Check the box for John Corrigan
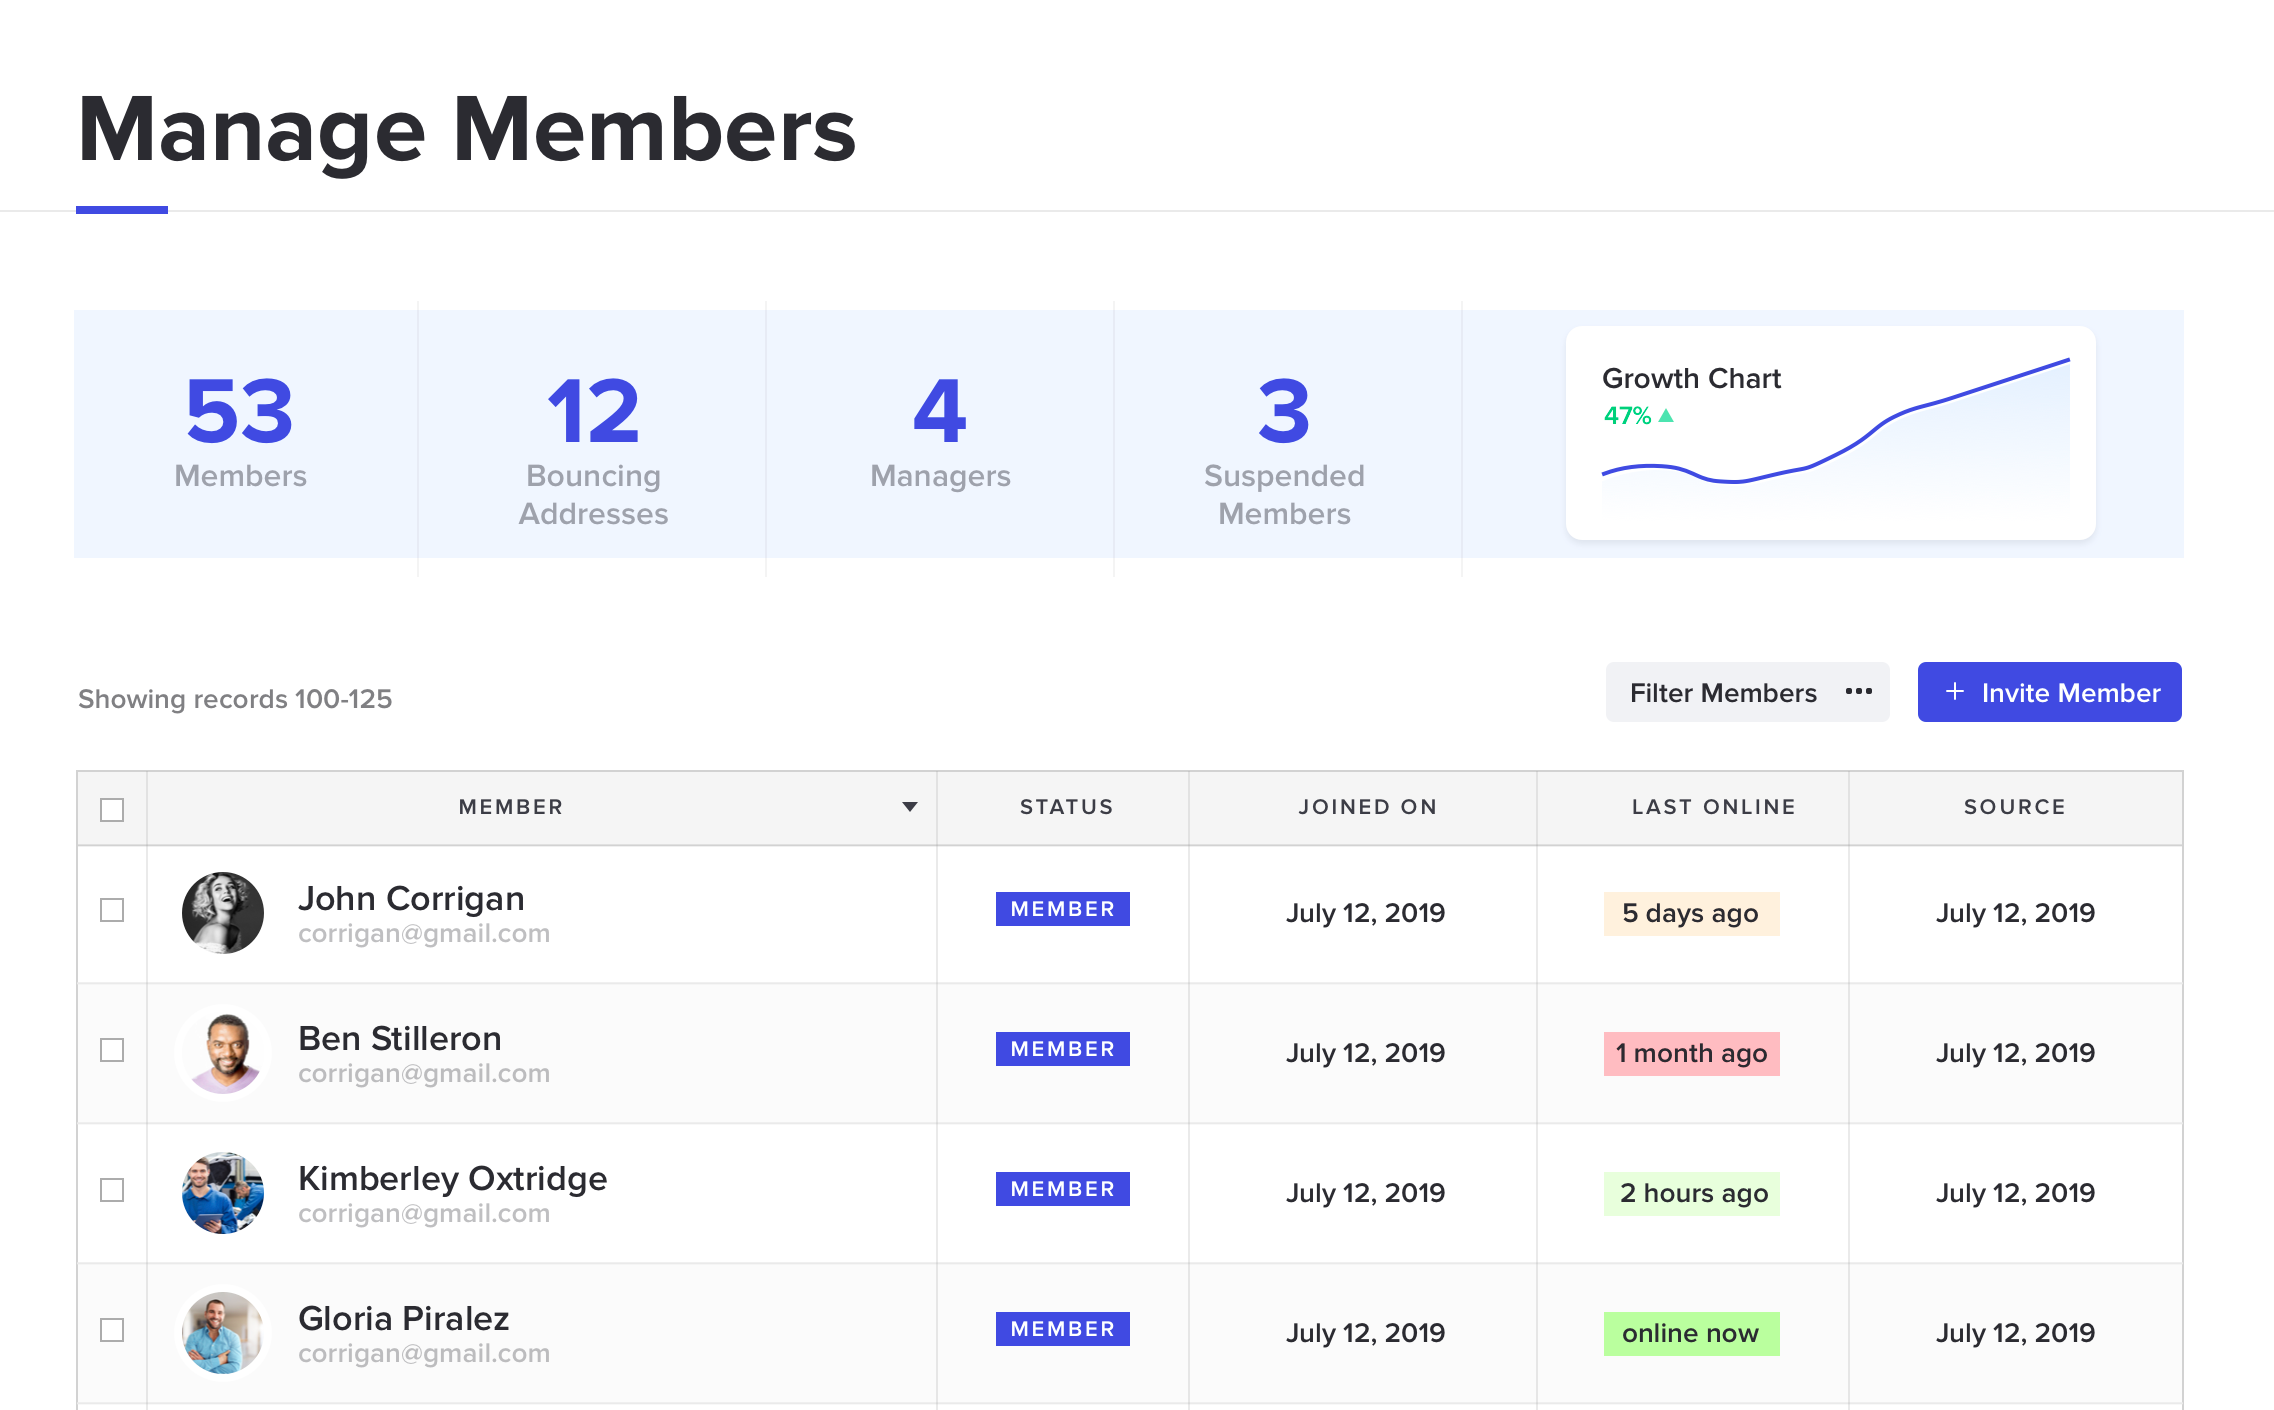 (112, 910)
